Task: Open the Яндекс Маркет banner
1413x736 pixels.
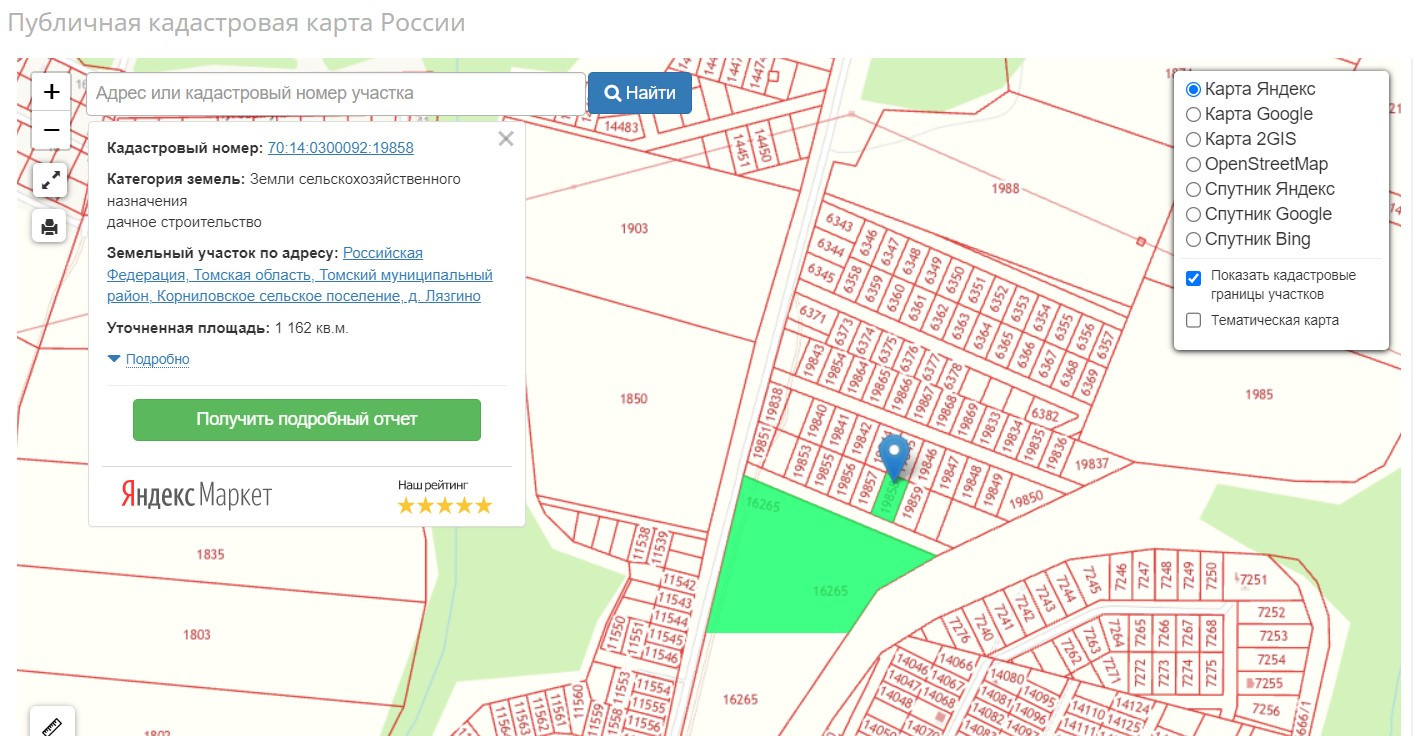Action: 197,495
